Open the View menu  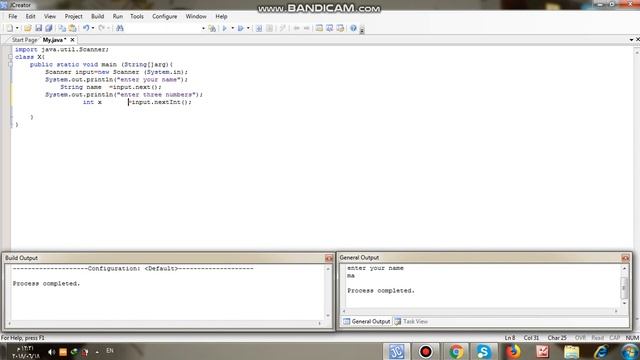coord(50,16)
